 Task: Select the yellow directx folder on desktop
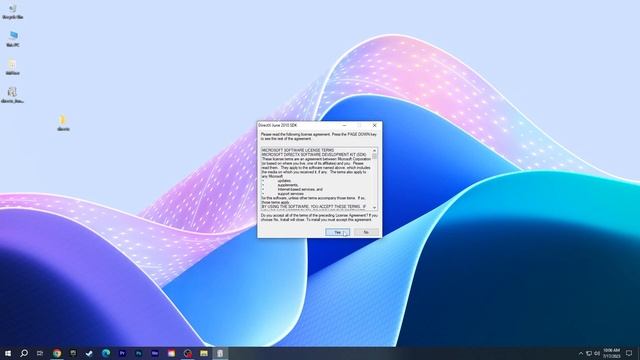point(63,123)
